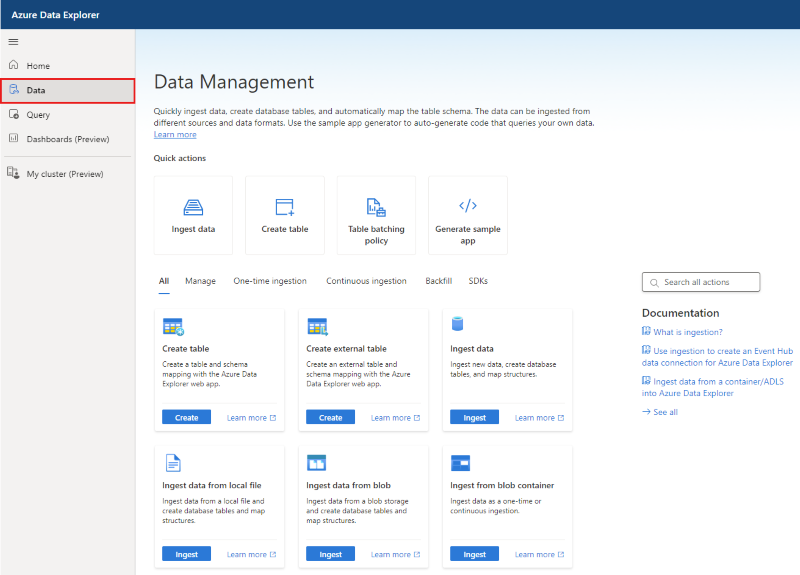Click Ingest button on Ingest data card
This screenshot has width=800, height=575.
(474, 417)
